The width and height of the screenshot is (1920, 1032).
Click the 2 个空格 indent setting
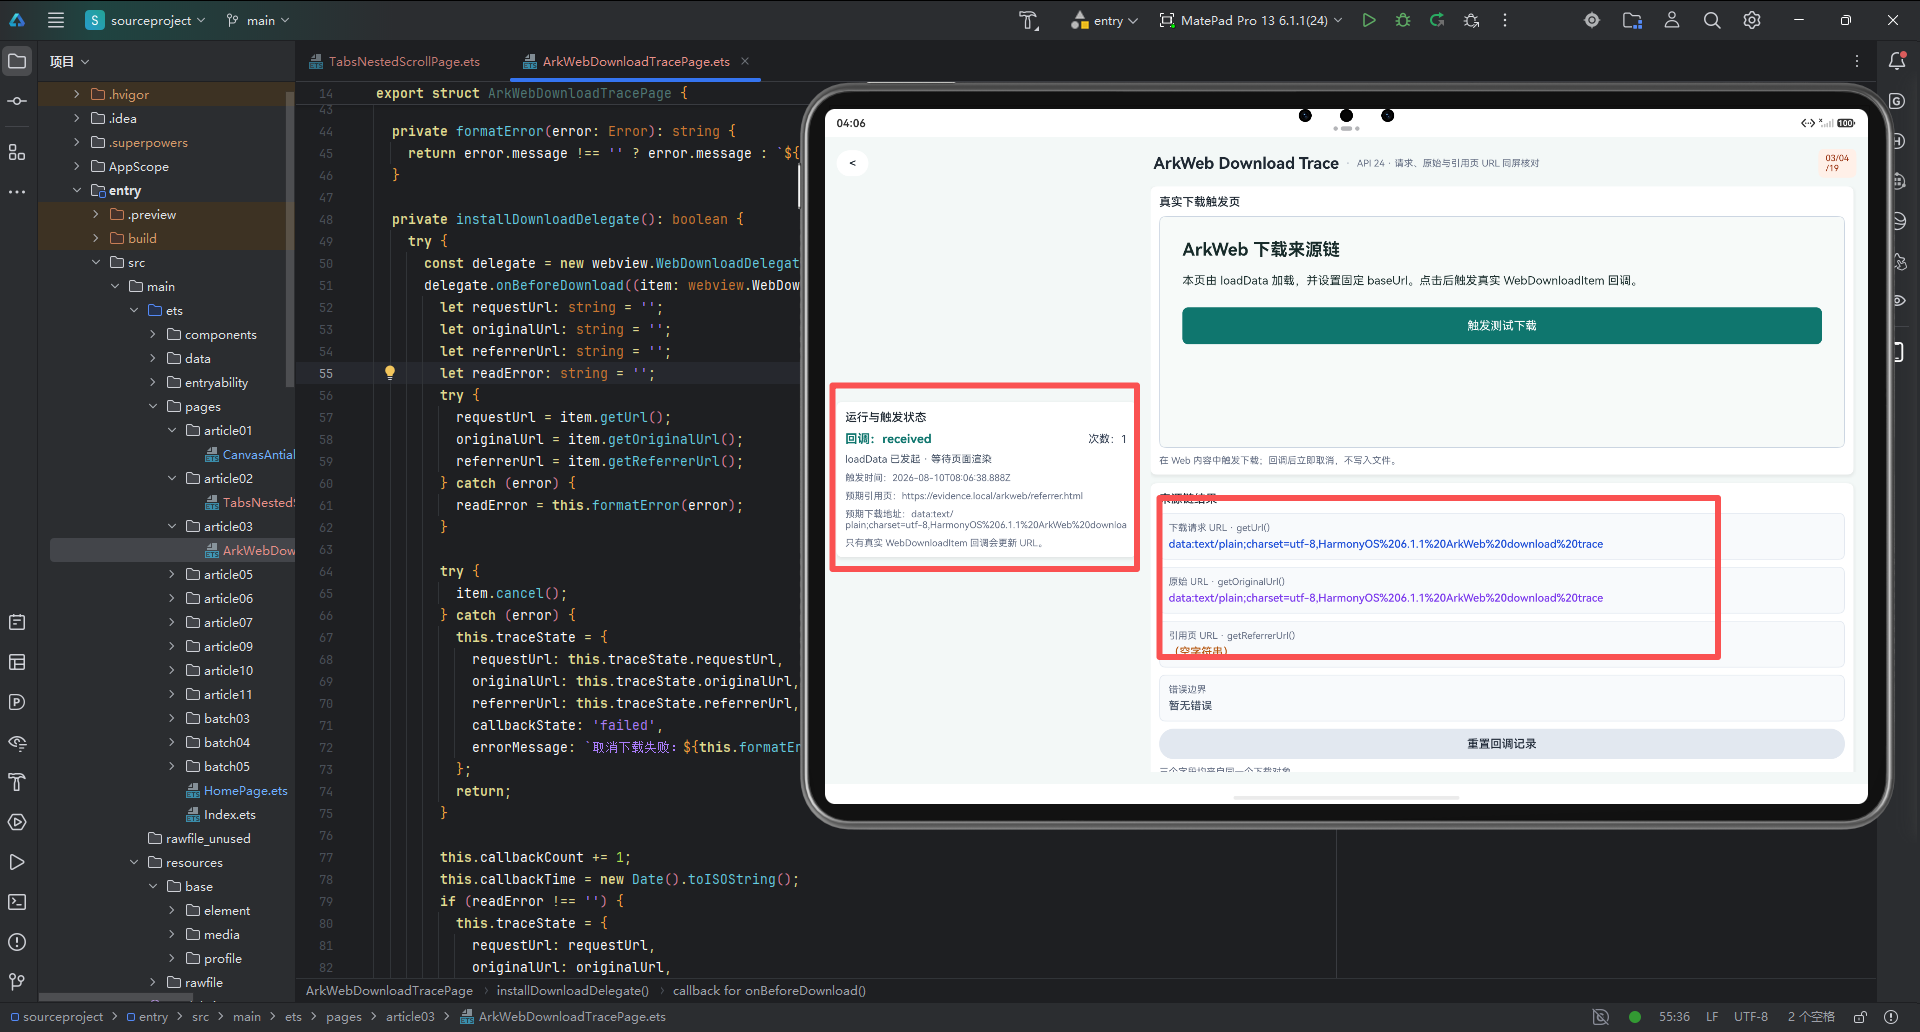pos(1811,1017)
